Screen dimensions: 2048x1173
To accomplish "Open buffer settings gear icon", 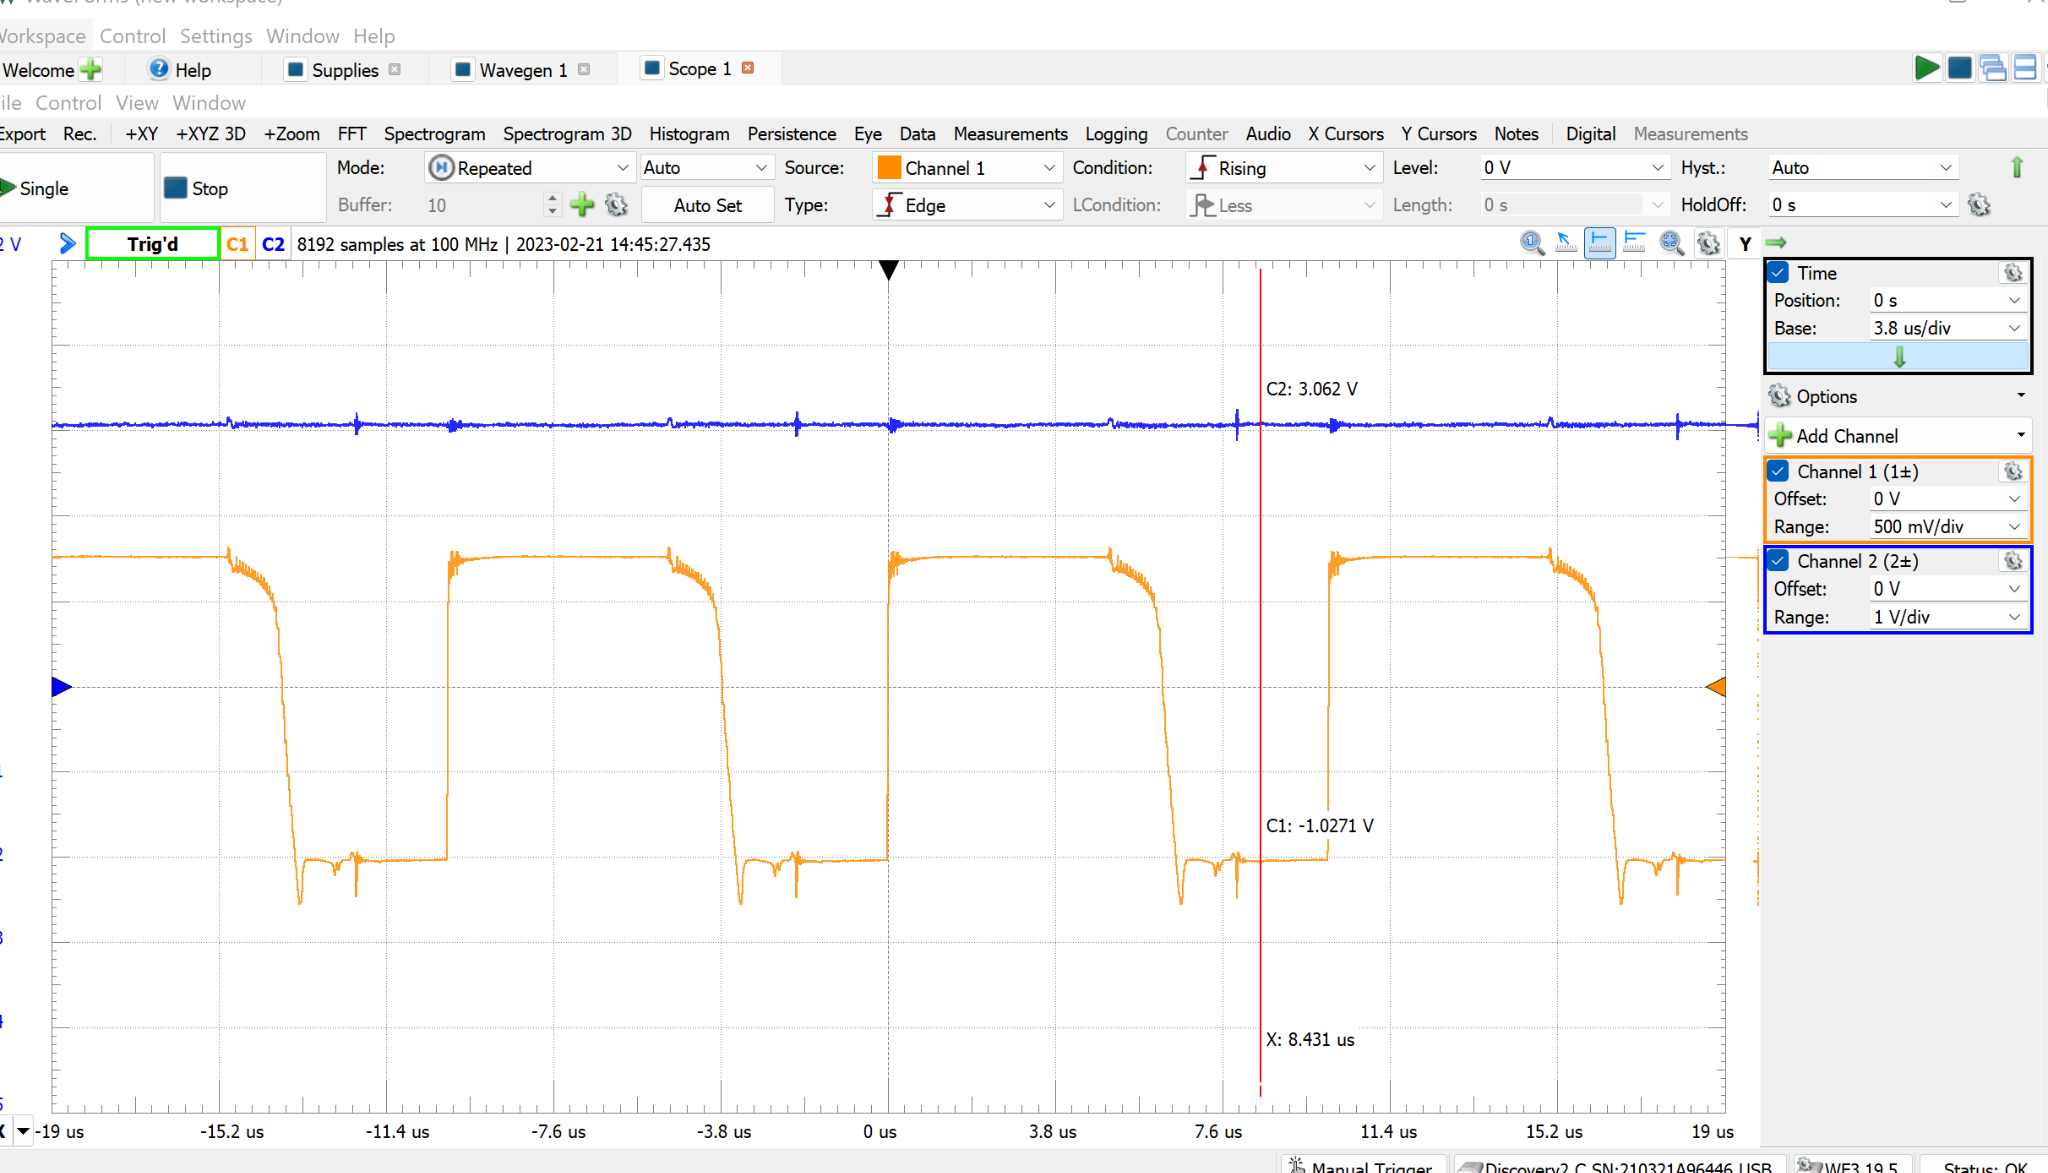I will 617,205.
